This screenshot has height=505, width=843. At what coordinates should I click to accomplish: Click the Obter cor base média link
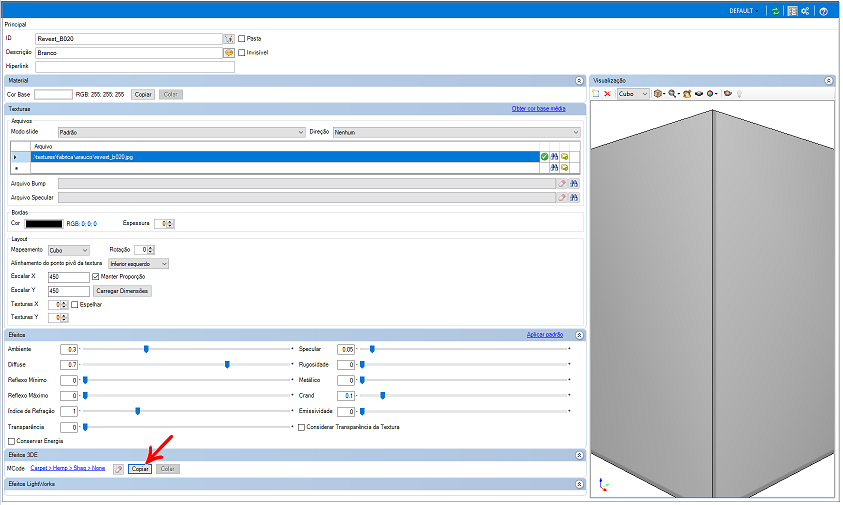point(539,108)
